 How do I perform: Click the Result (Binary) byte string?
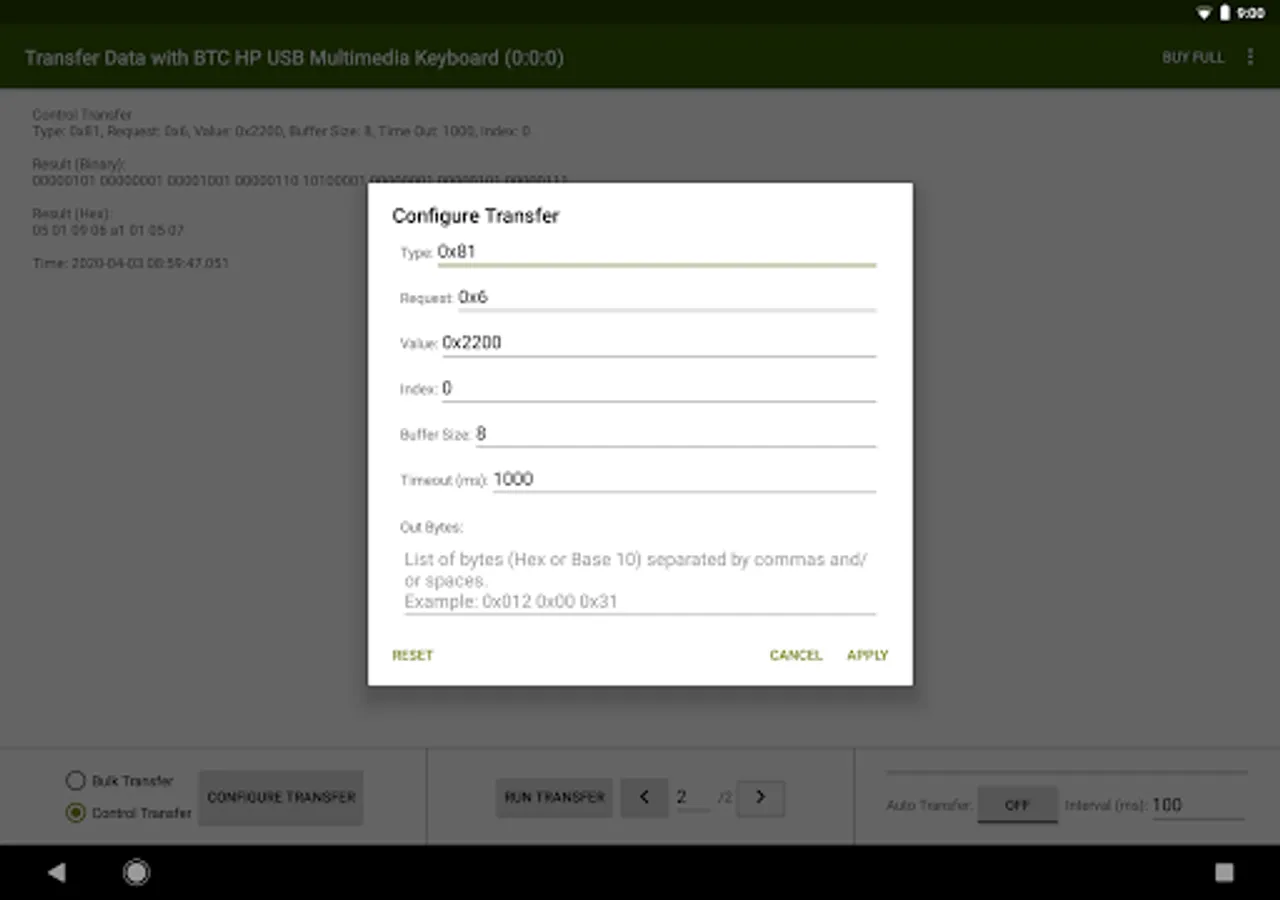[x=300, y=181]
